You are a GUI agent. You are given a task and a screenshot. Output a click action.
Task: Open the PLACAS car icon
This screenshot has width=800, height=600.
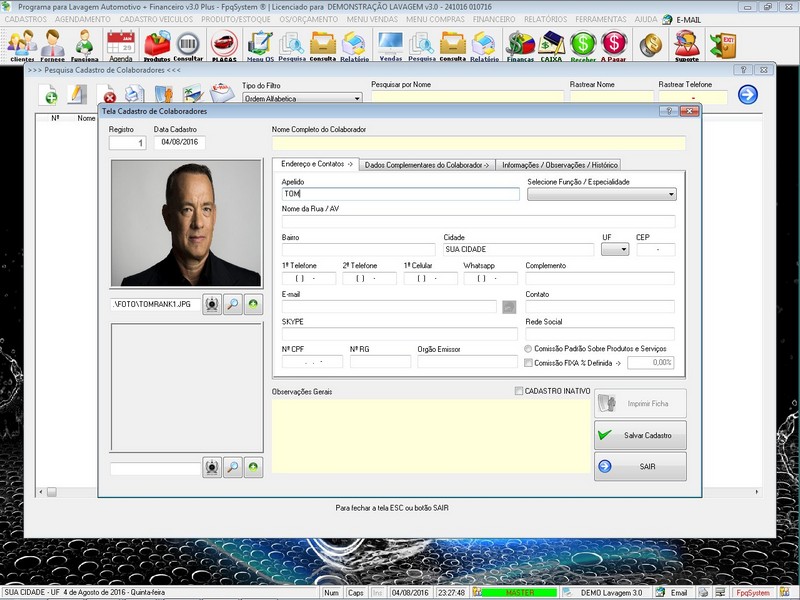coord(224,45)
